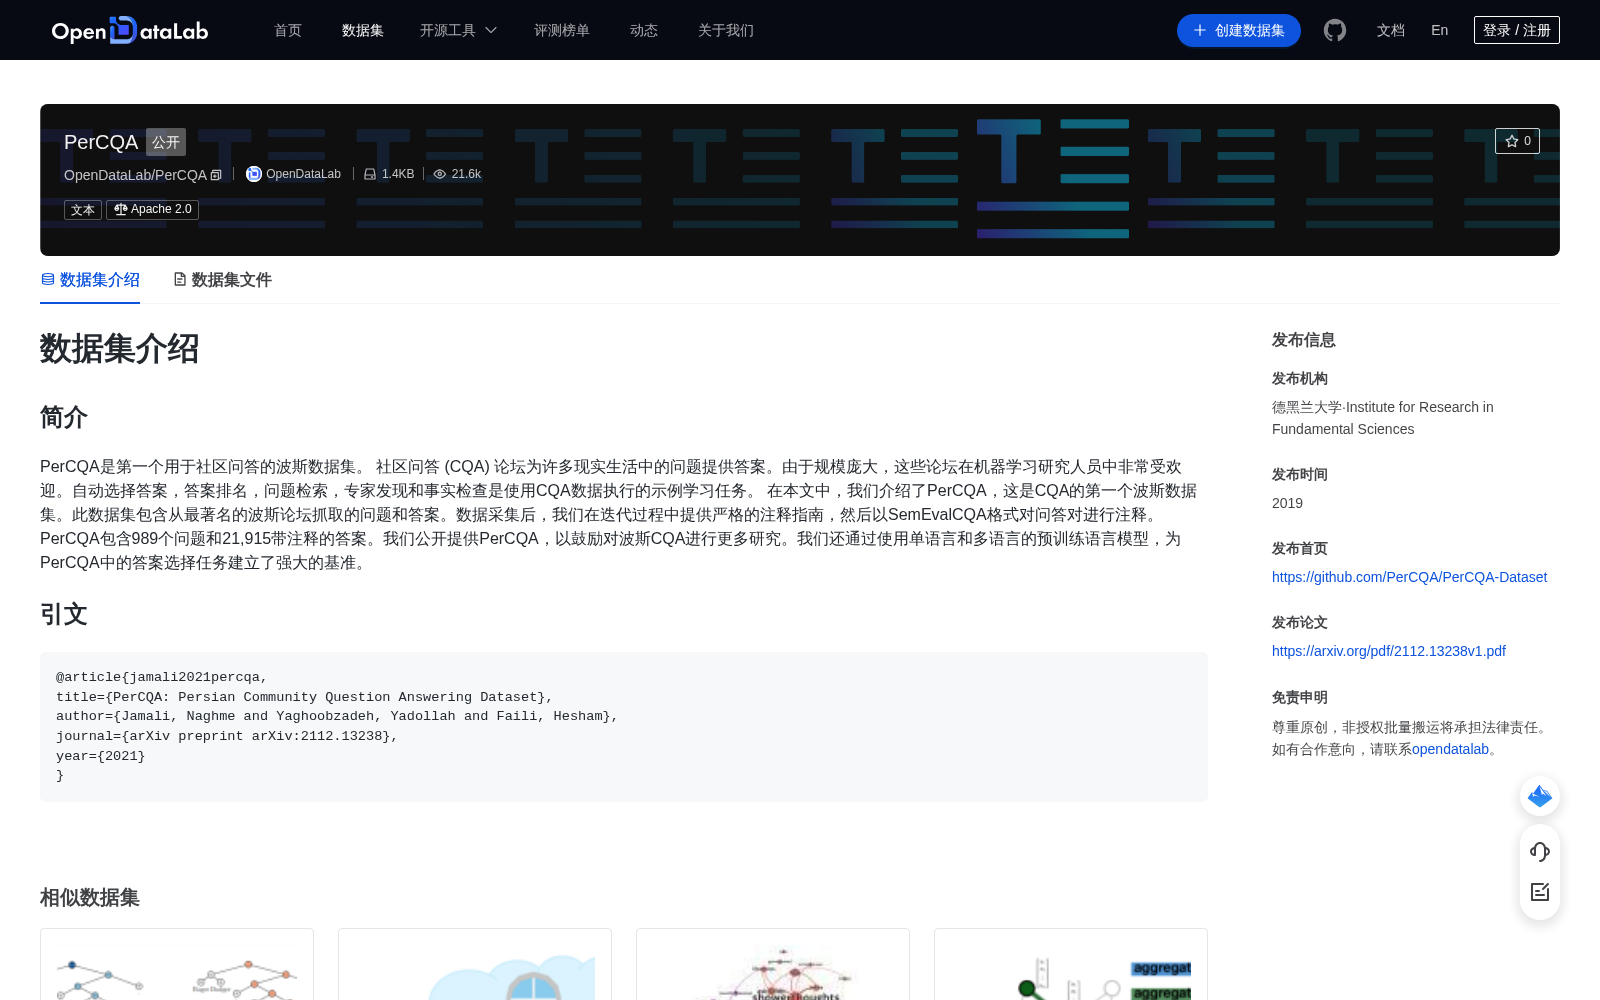Click the 2019 publish year value
Image resolution: width=1600 pixels, height=1000 pixels.
(1287, 503)
